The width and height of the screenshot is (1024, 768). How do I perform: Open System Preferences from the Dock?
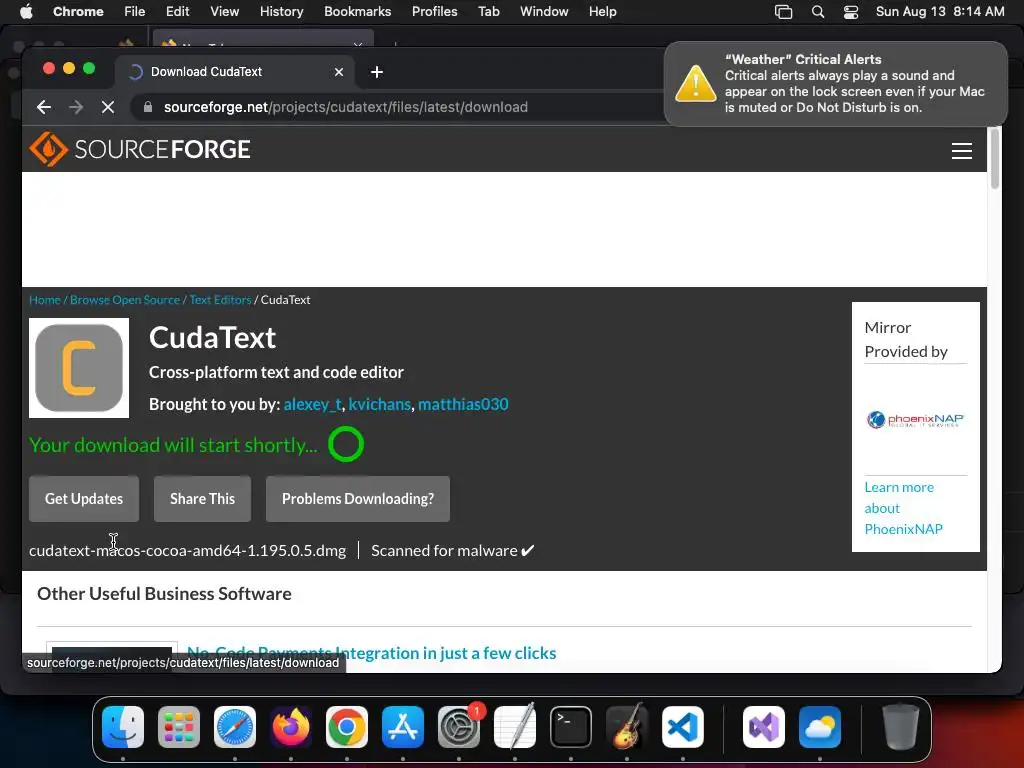459,727
